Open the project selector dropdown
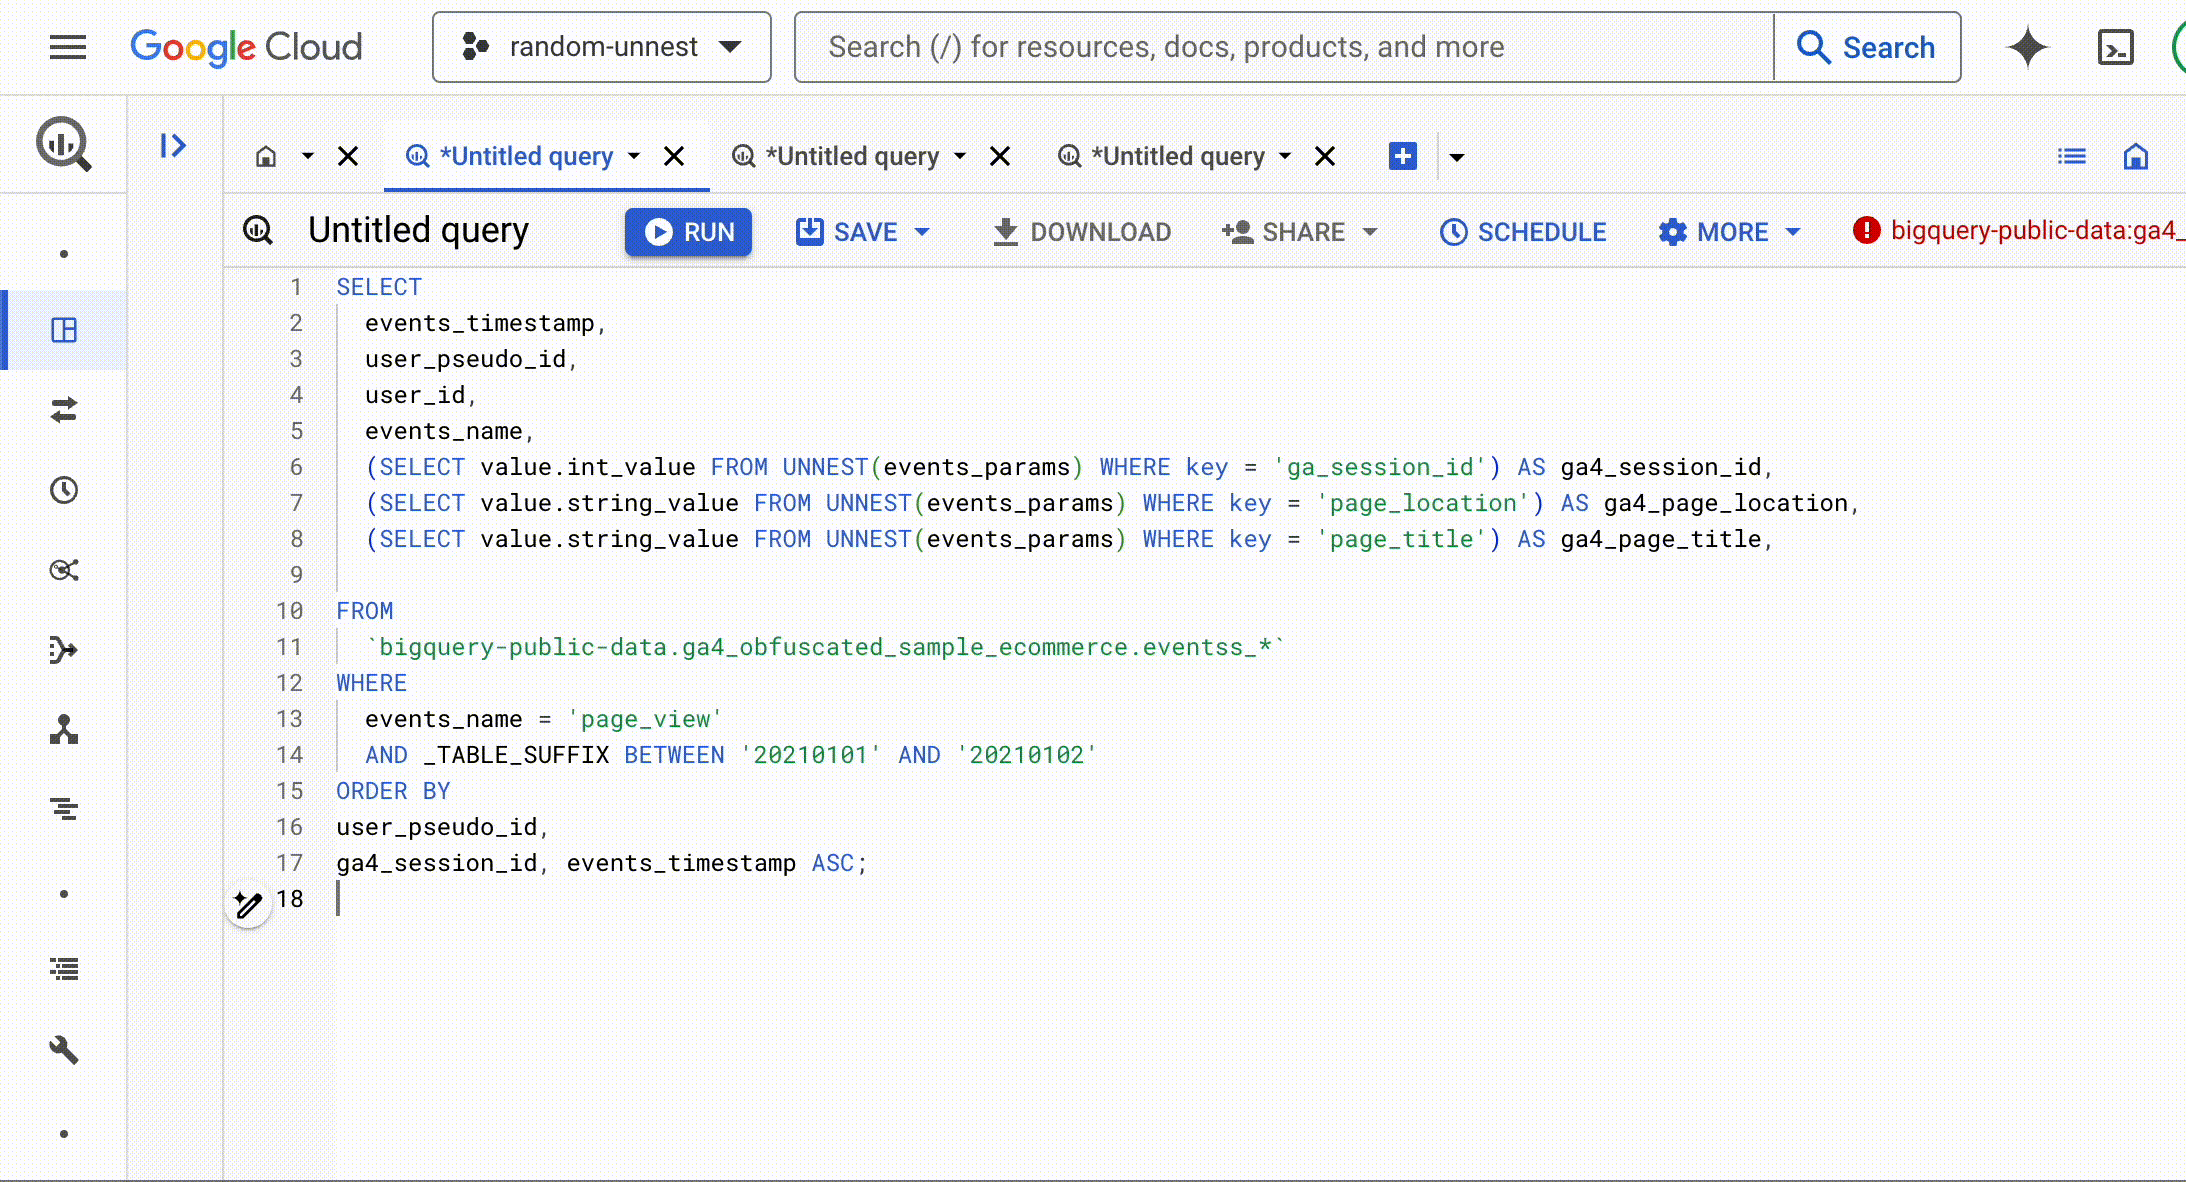Screen dimensions: 2186x1182 click(x=600, y=47)
